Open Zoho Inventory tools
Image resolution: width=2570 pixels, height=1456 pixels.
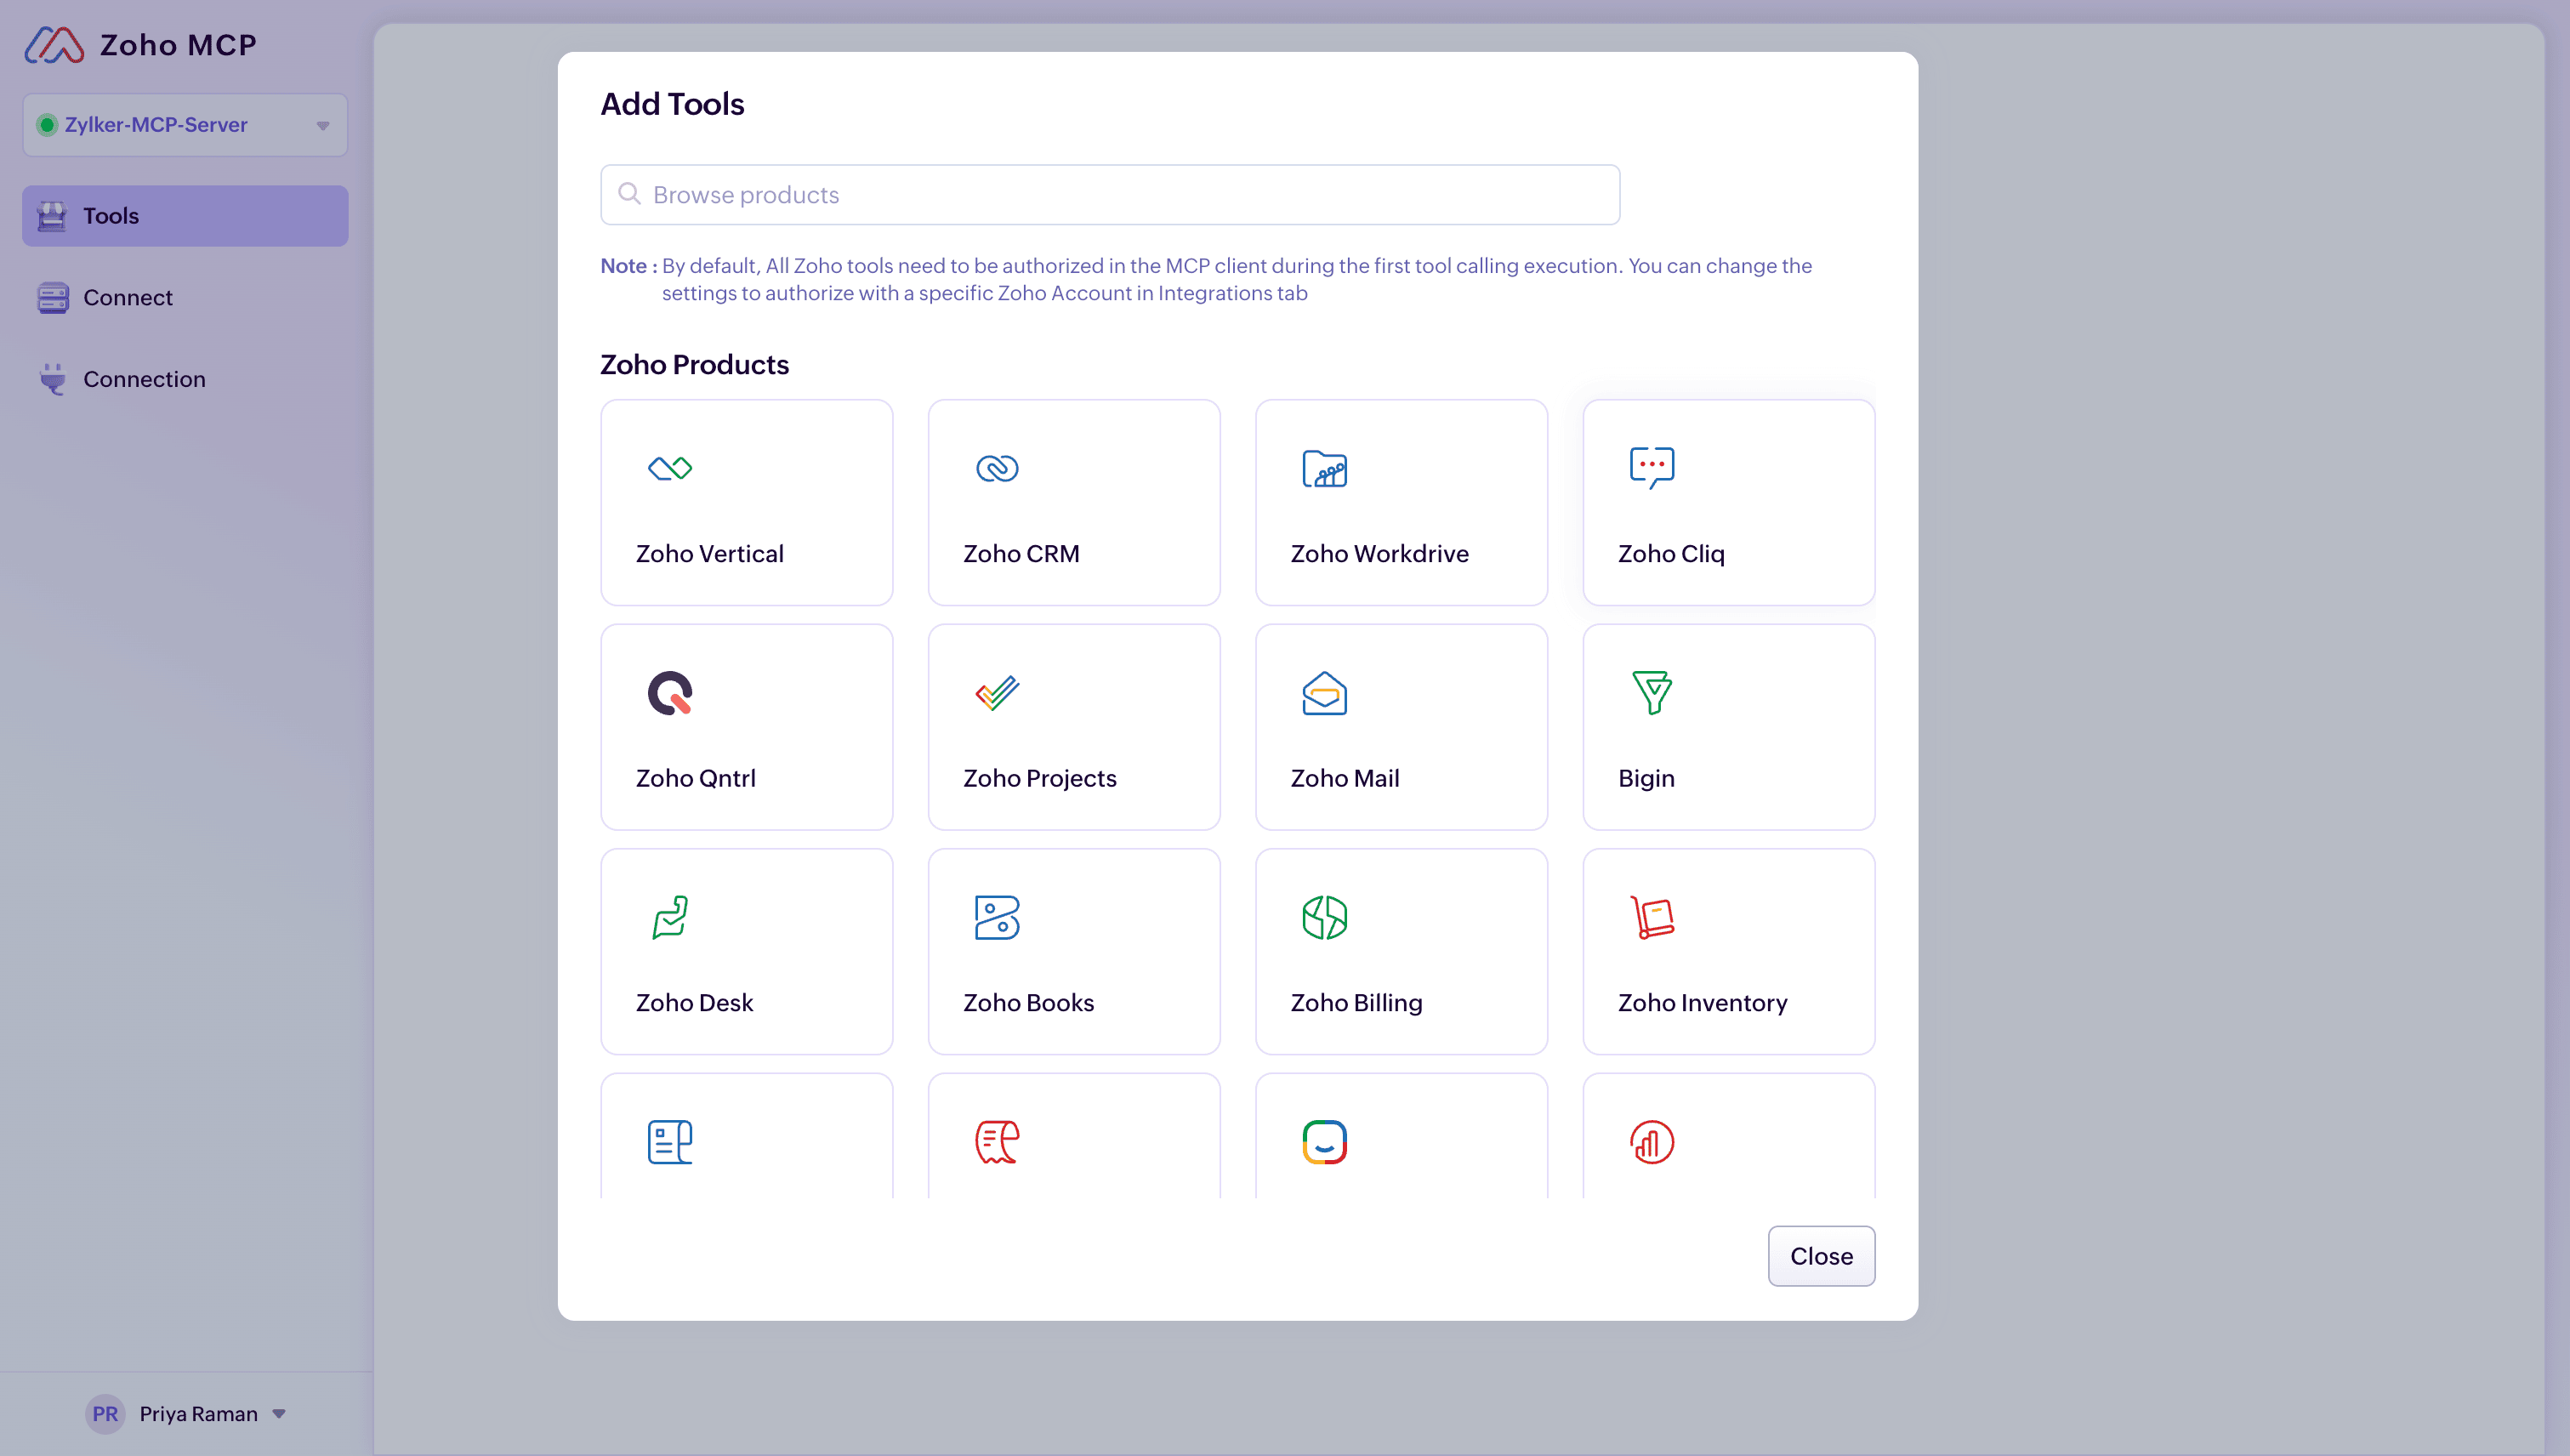click(1727, 951)
